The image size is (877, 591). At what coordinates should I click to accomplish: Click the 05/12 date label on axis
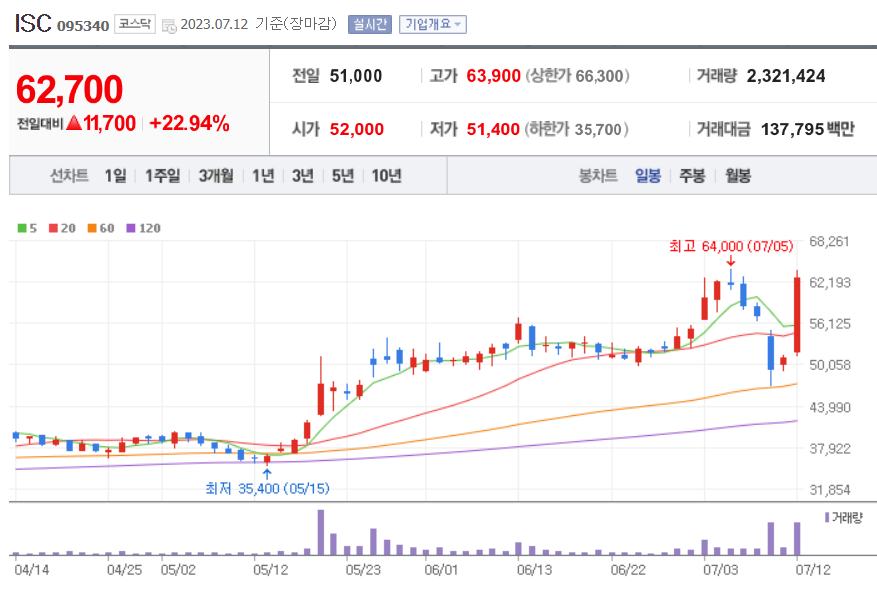271,570
